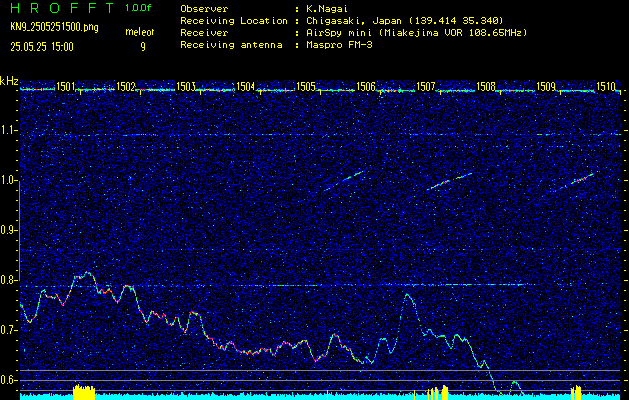Viewport: 629px width, 400px height.
Task: Click the Receiving antenna label
Action: pyautogui.click(x=231, y=45)
